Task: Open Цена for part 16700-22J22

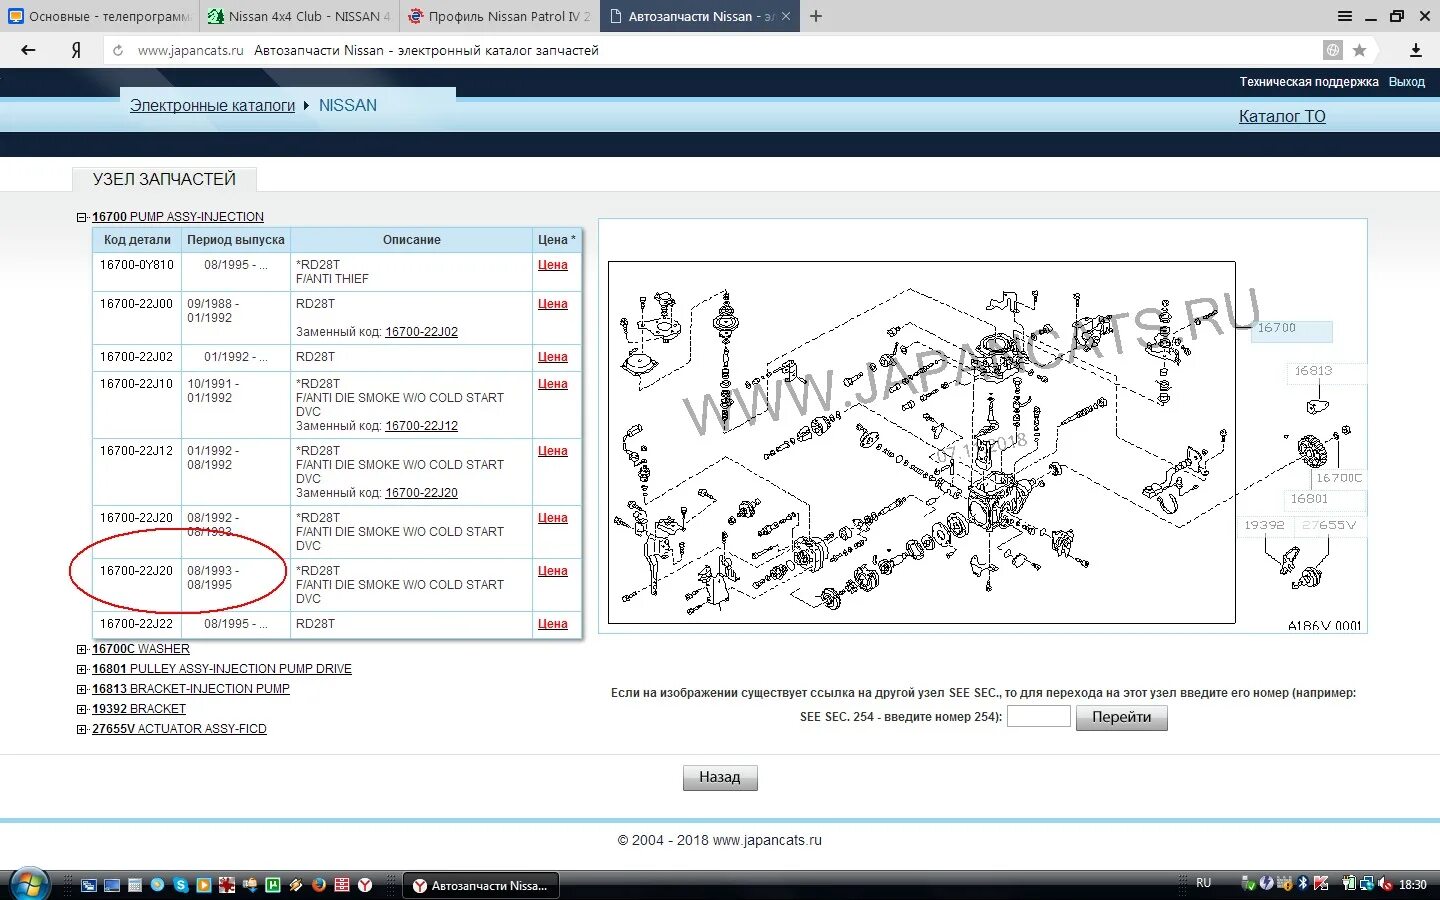Action: (552, 624)
